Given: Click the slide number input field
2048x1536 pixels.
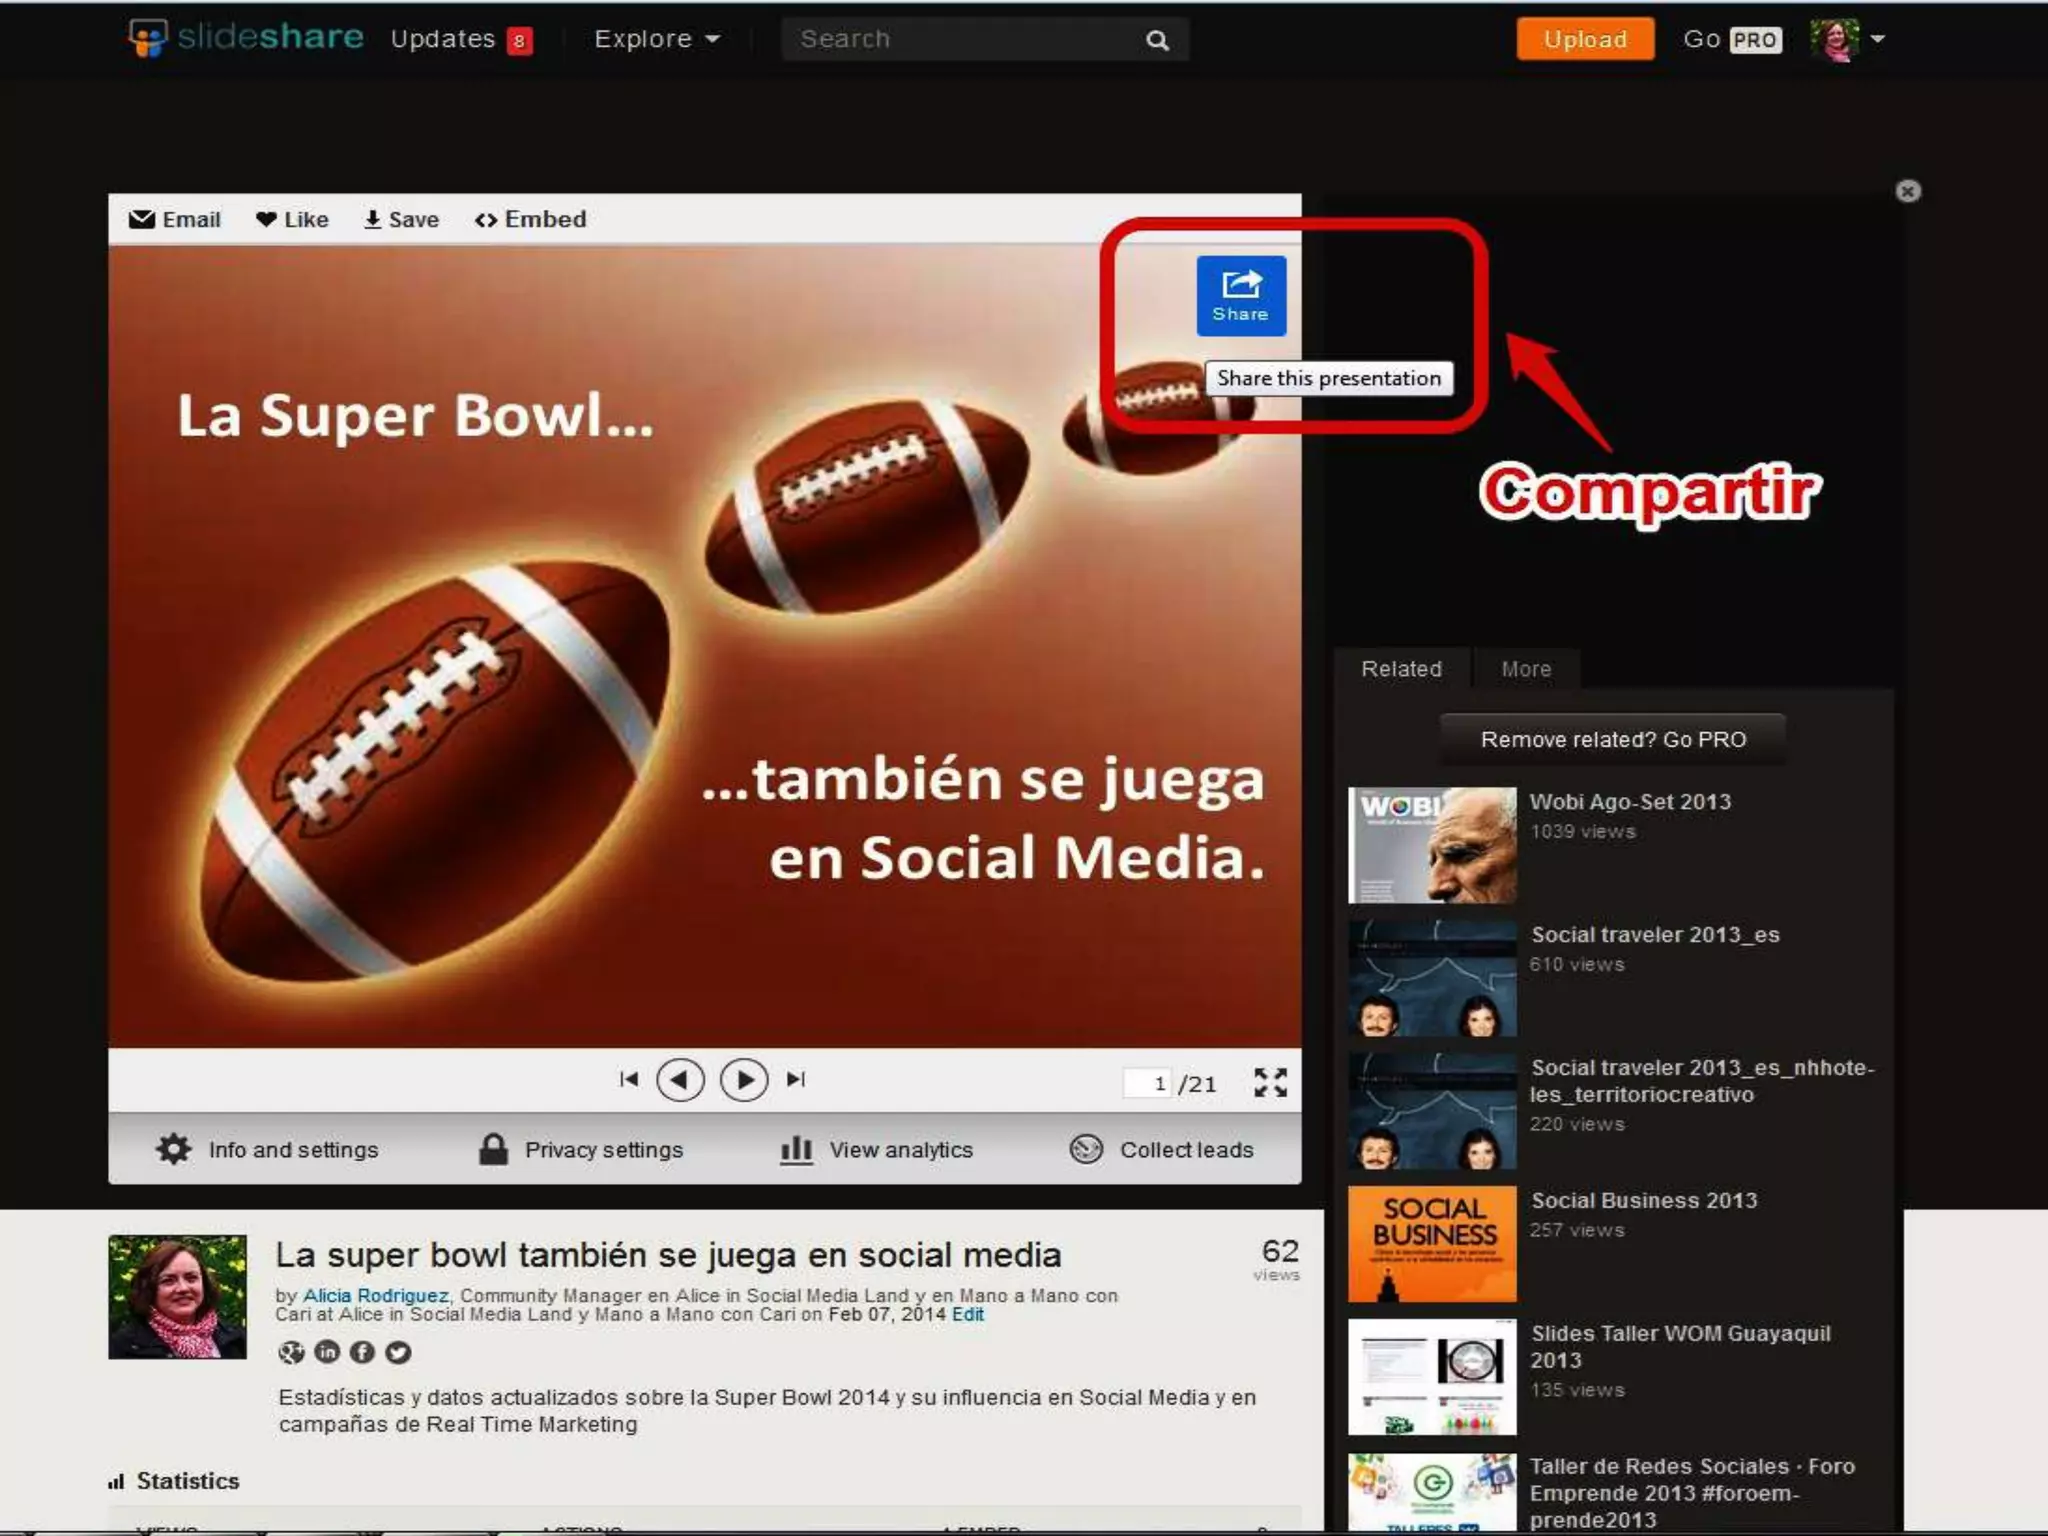Looking at the screenshot, I should tap(1148, 1083).
